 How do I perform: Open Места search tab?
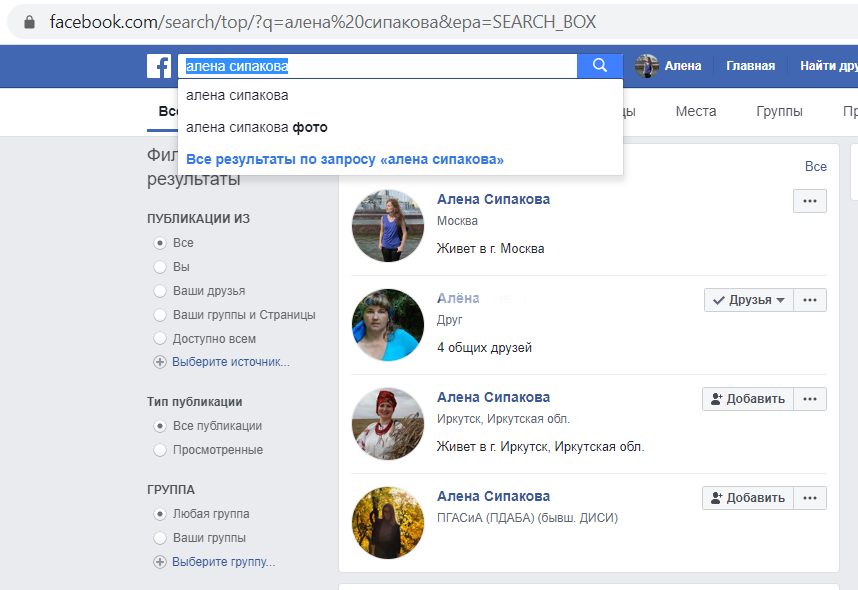coord(695,111)
